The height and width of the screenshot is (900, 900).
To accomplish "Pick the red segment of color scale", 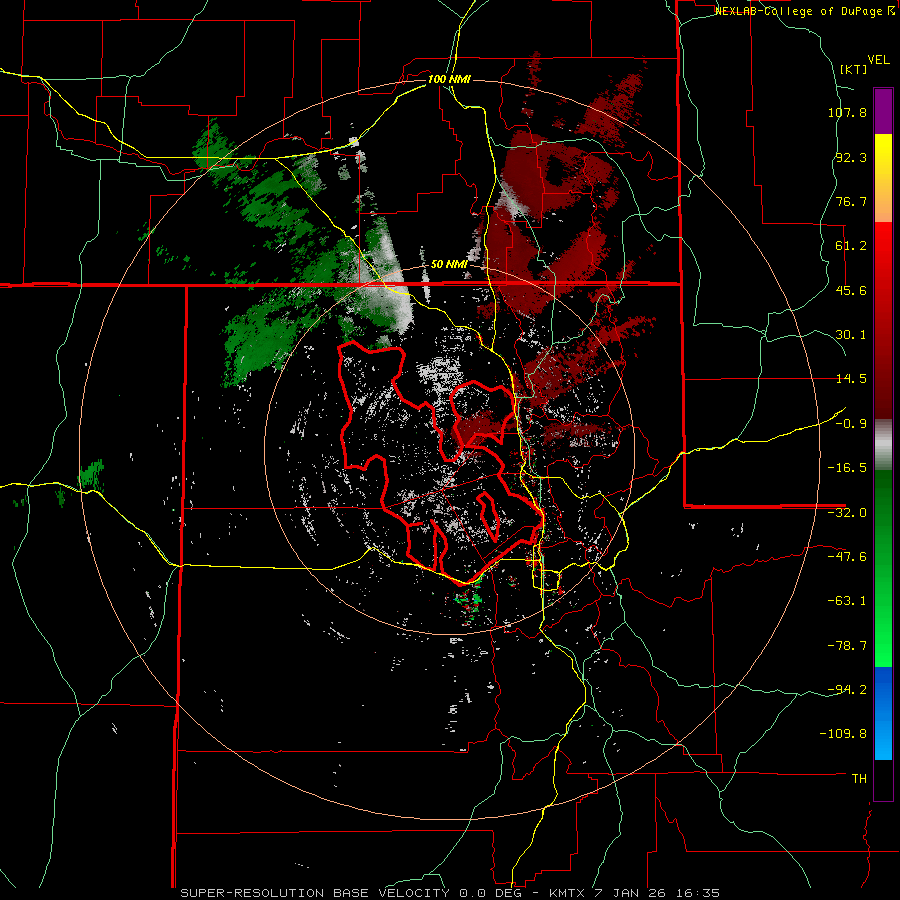I will click(883, 320).
